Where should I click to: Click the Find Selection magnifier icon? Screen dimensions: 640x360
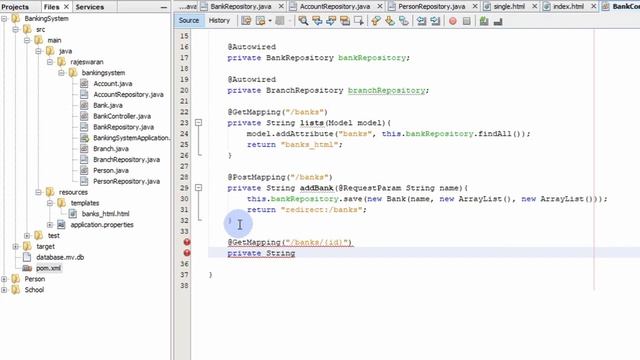[303, 21]
